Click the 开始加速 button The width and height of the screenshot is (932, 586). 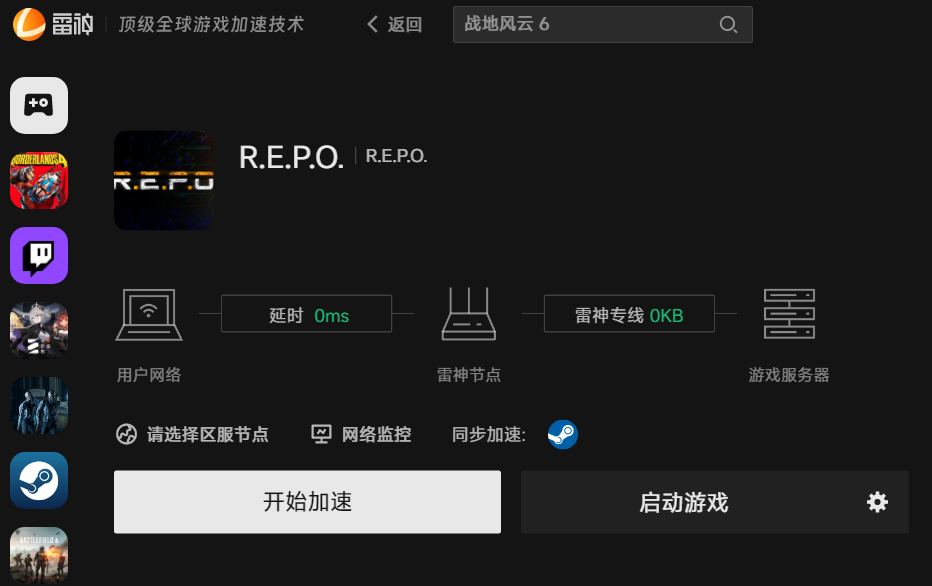[307, 502]
